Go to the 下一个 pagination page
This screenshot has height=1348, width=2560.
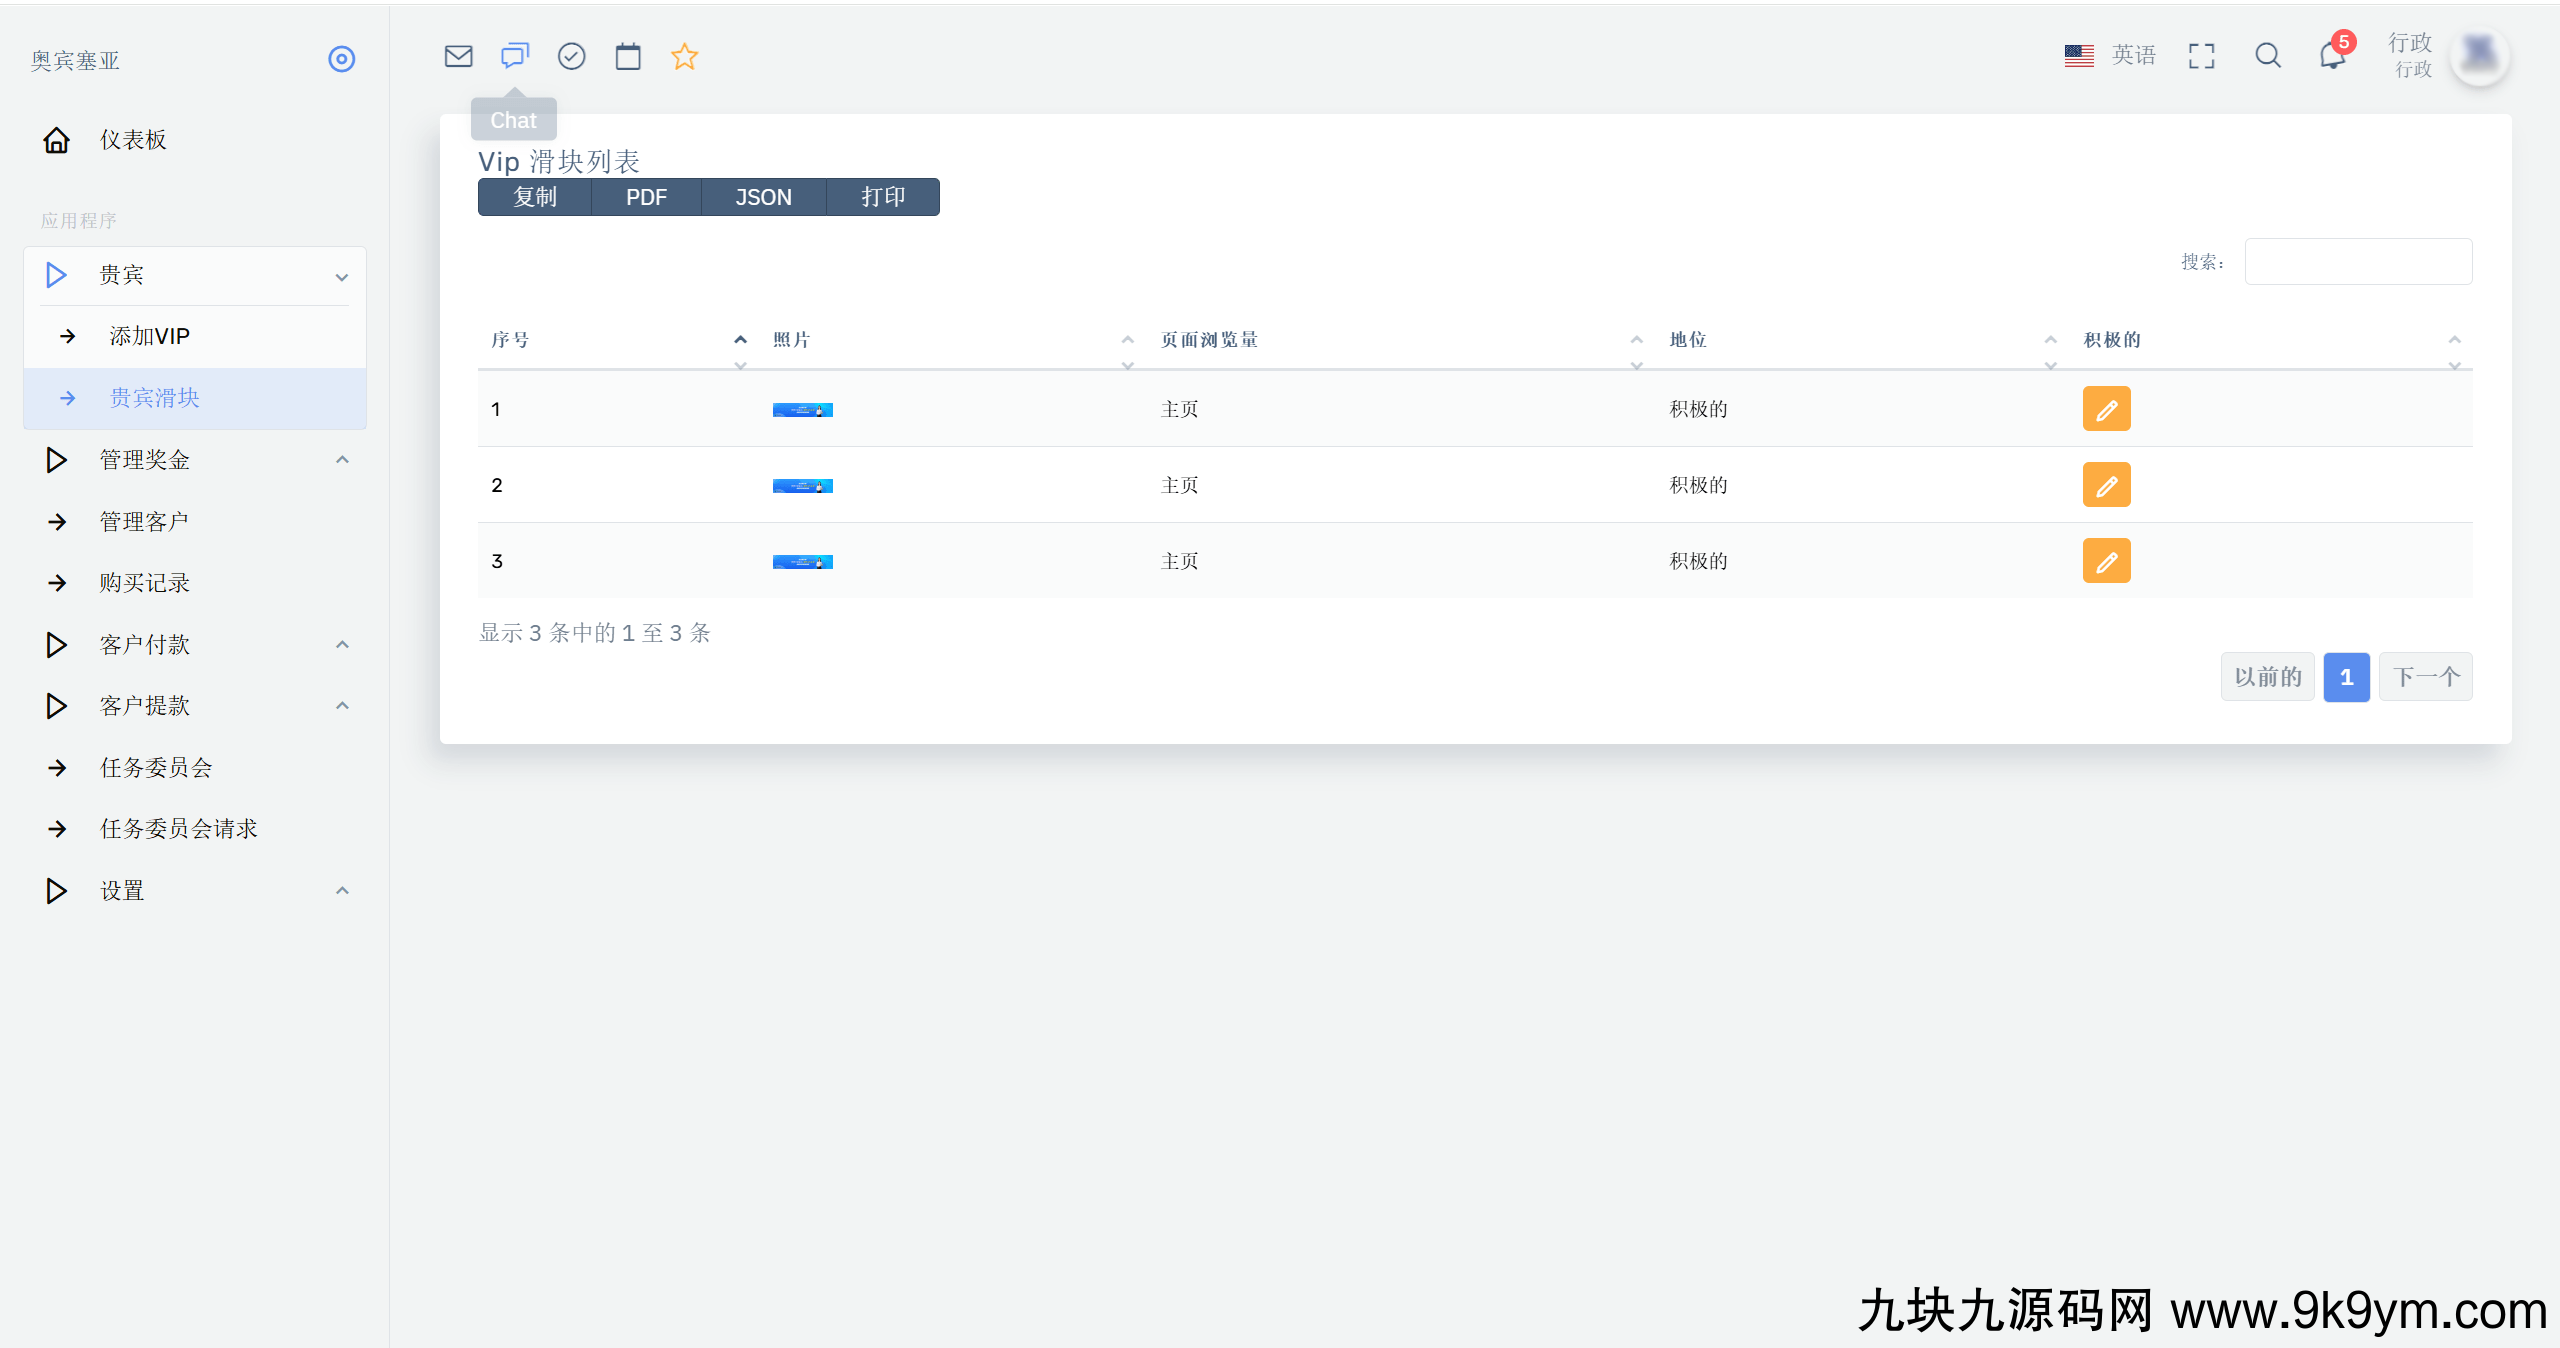click(x=2425, y=677)
